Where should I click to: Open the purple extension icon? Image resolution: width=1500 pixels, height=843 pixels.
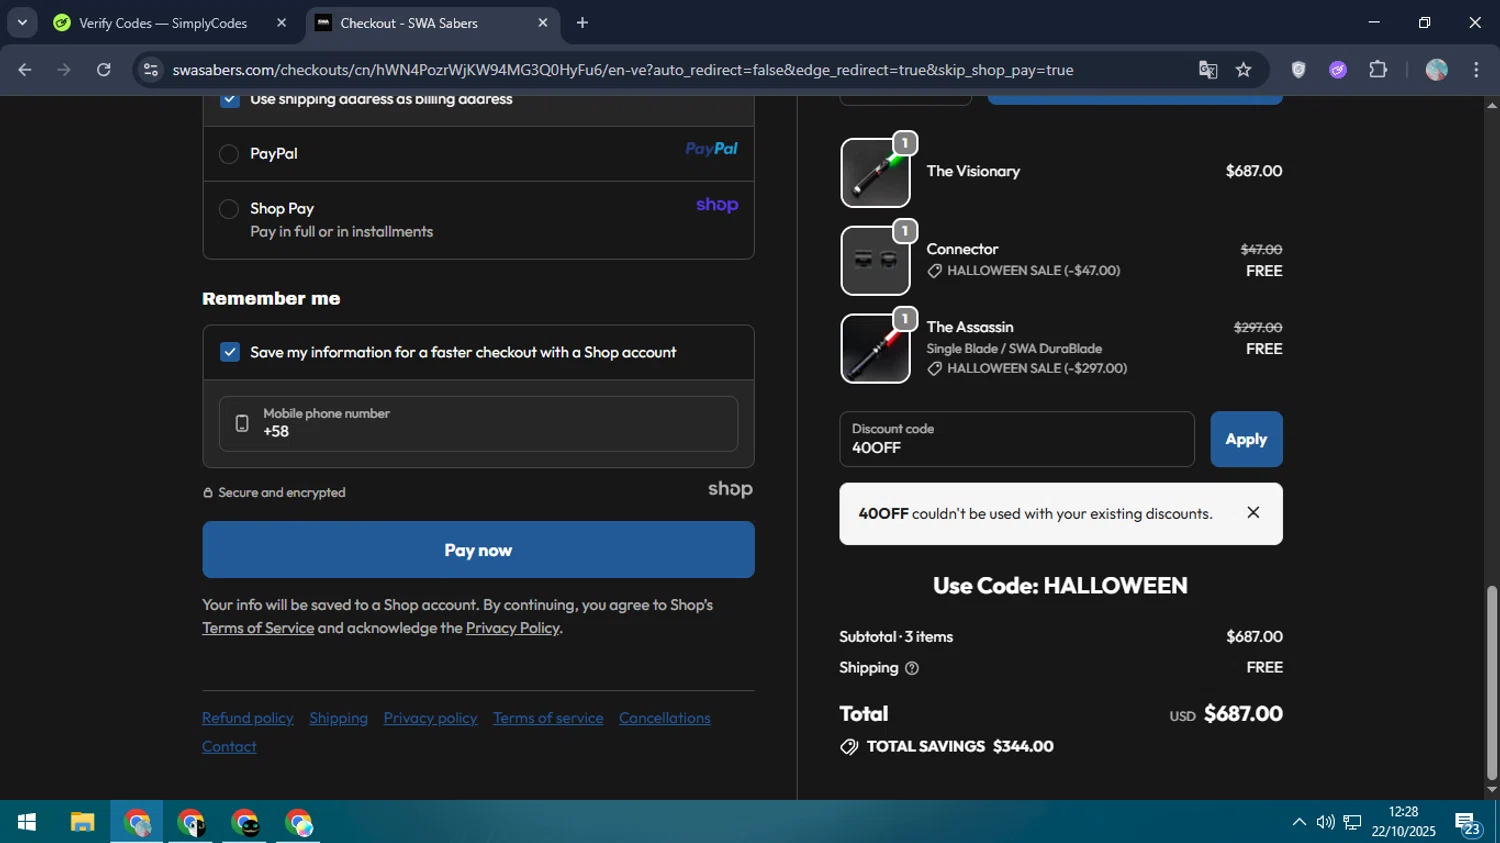(1338, 70)
